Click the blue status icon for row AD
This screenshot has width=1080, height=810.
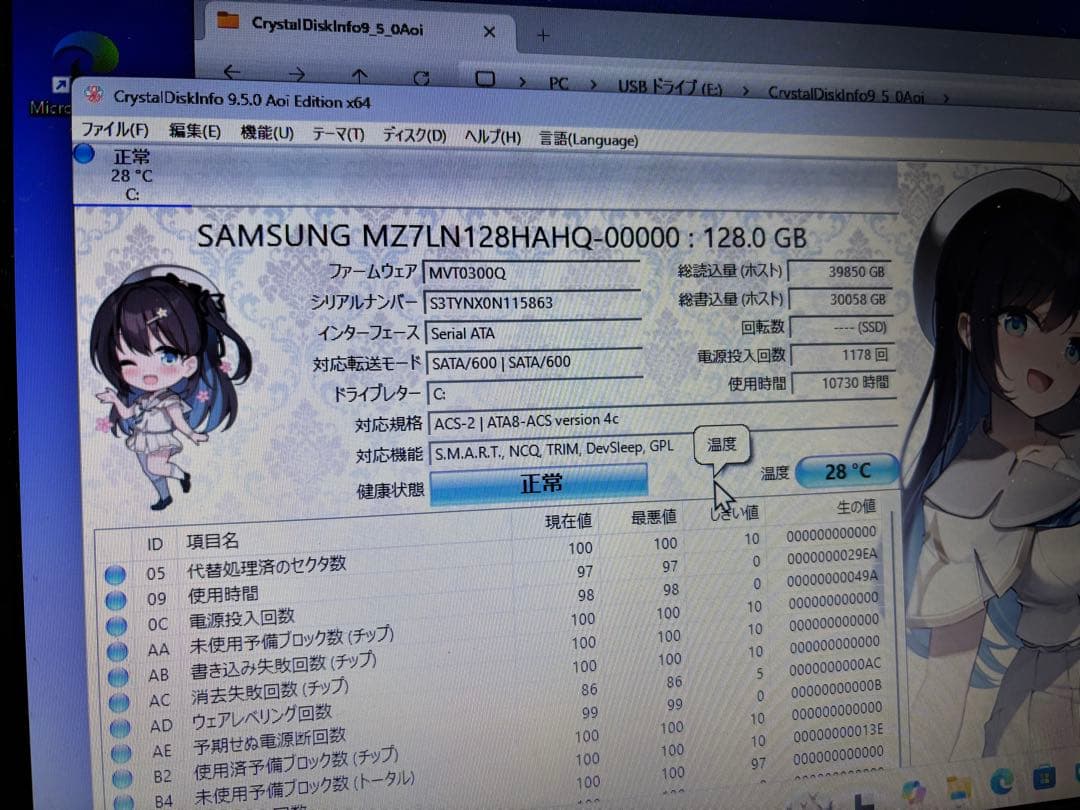coord(120,727)
